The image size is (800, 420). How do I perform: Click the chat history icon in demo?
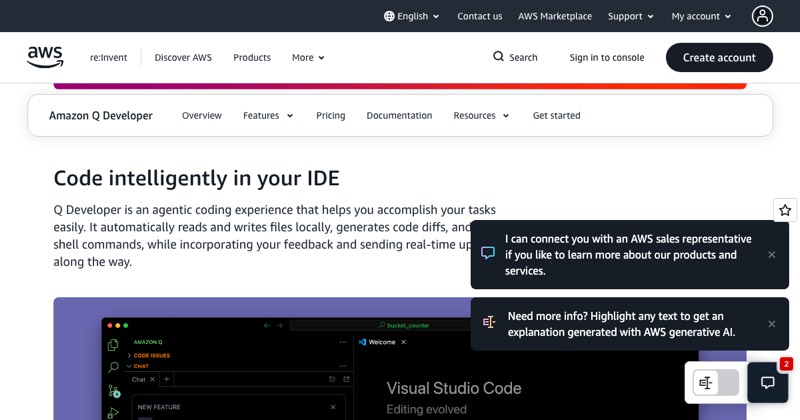(332, 379)
